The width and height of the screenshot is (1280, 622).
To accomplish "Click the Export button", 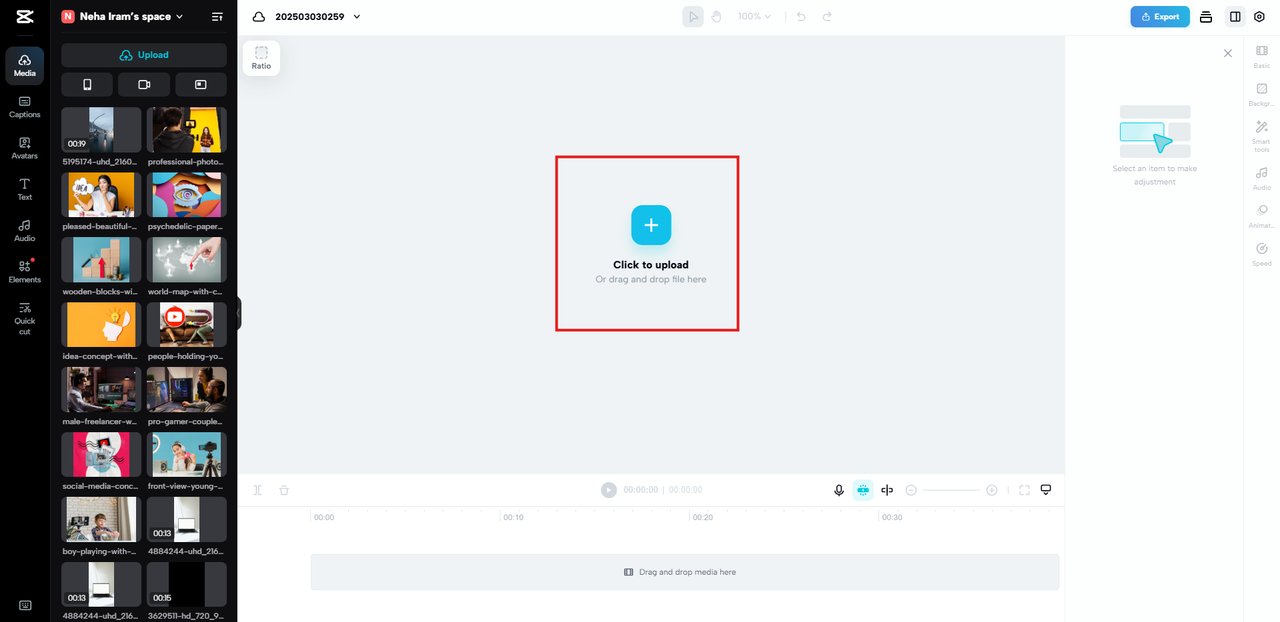I will [1160, 17].
